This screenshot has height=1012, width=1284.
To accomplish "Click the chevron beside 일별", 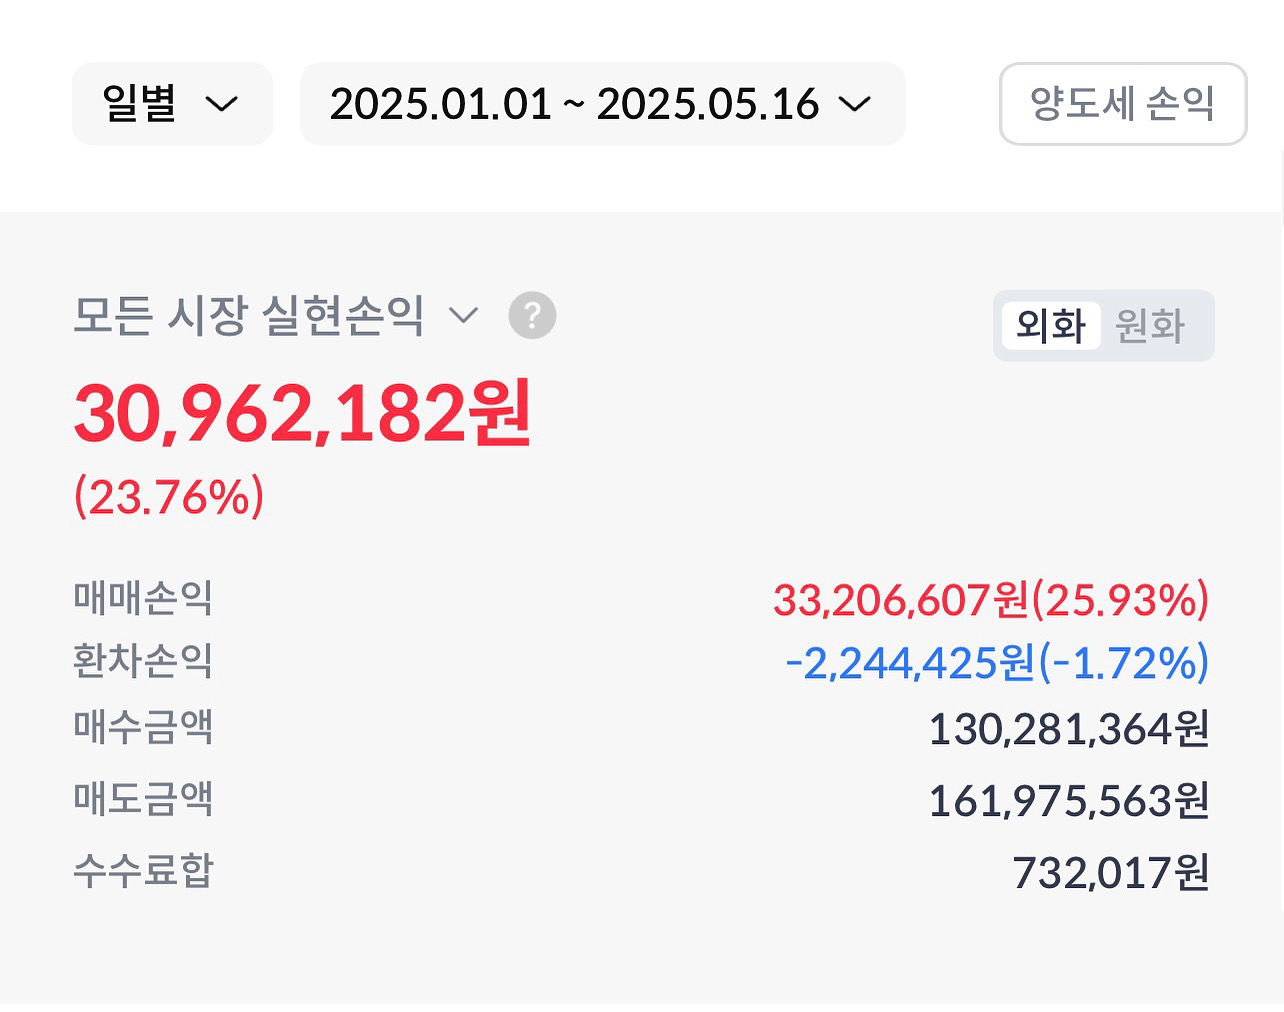I will pos(221,104).
